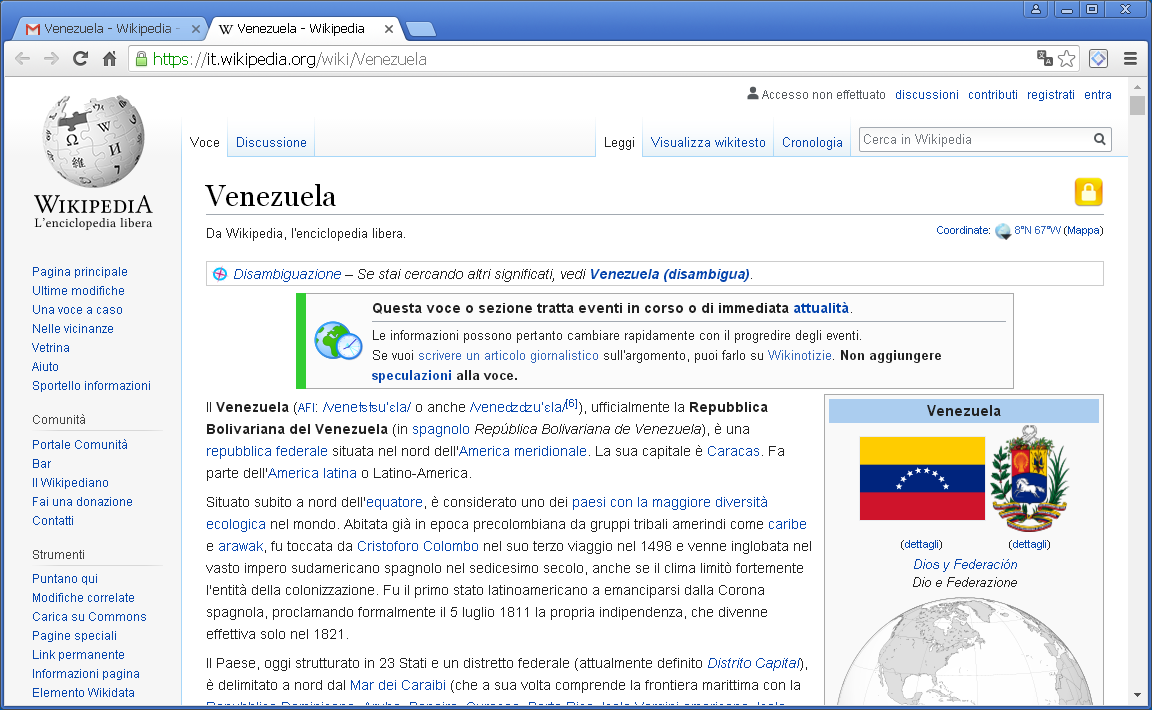Click the globe coordinates icon
Image resolution: width=1152 pixels, height=710 pixels.
click(1003, 231)
